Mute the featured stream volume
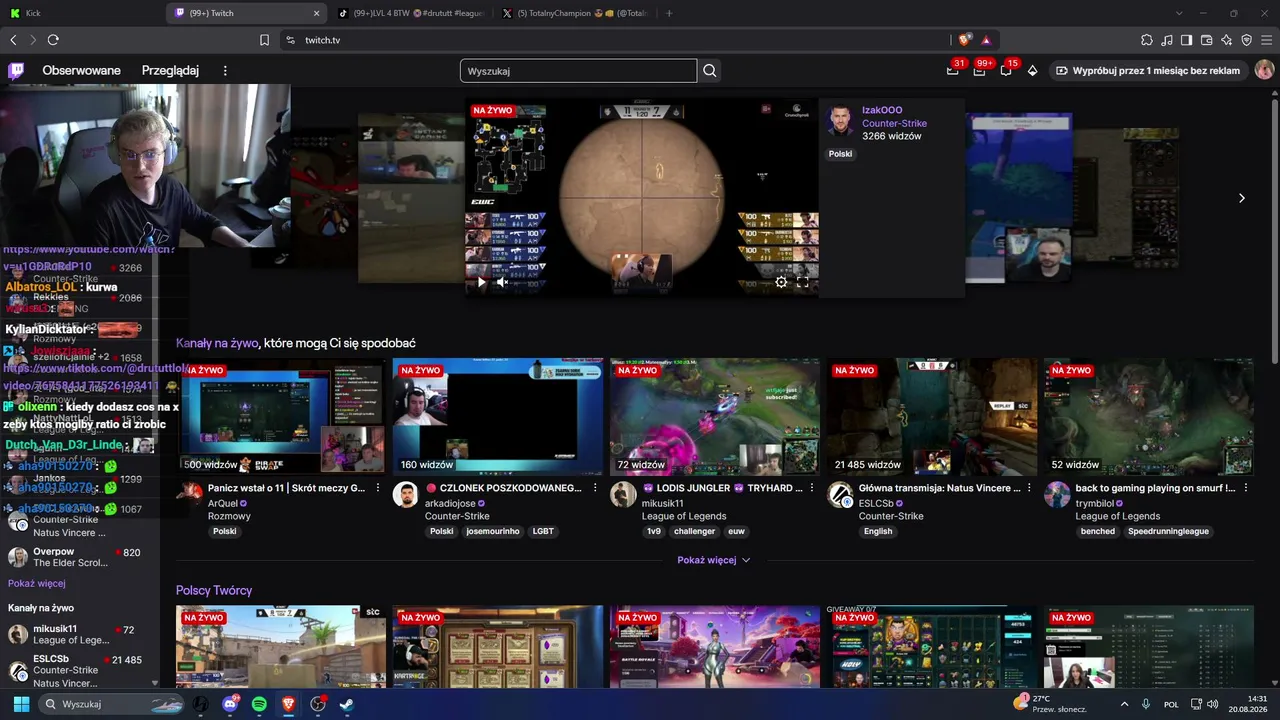 pos(502,282)
